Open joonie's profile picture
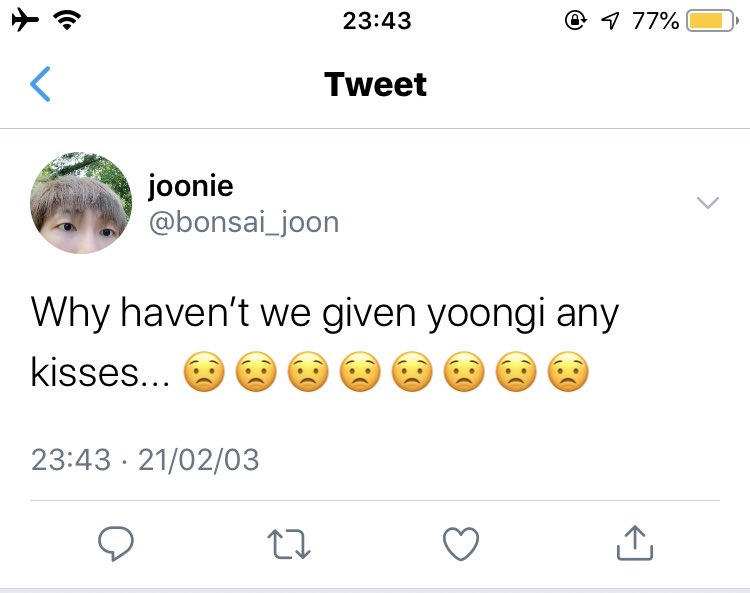750x593 pixels. (x=81, y=203)
